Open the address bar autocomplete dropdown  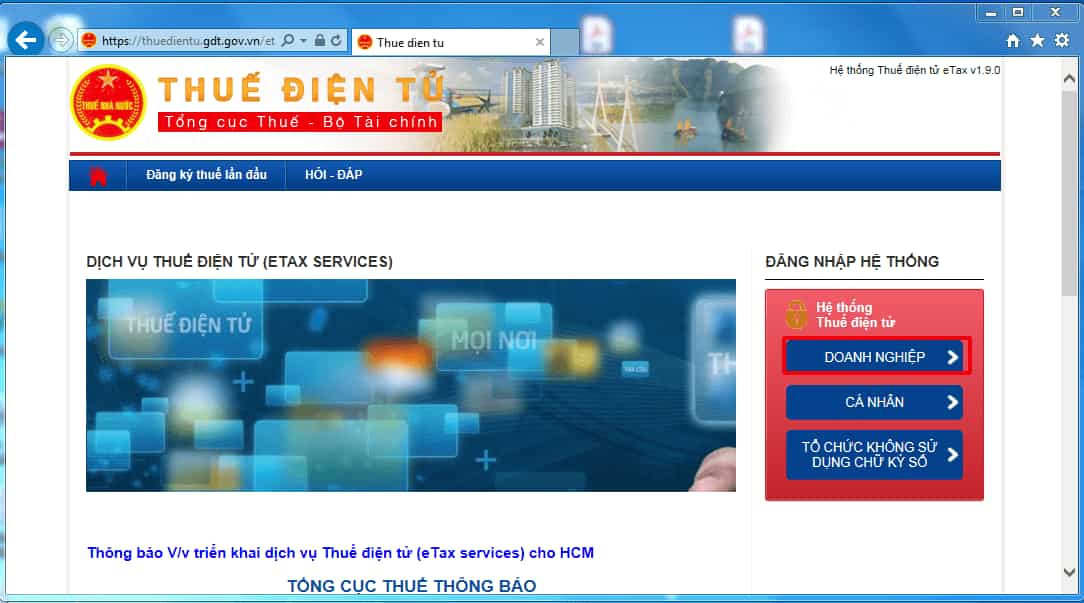tap(301, 38)
